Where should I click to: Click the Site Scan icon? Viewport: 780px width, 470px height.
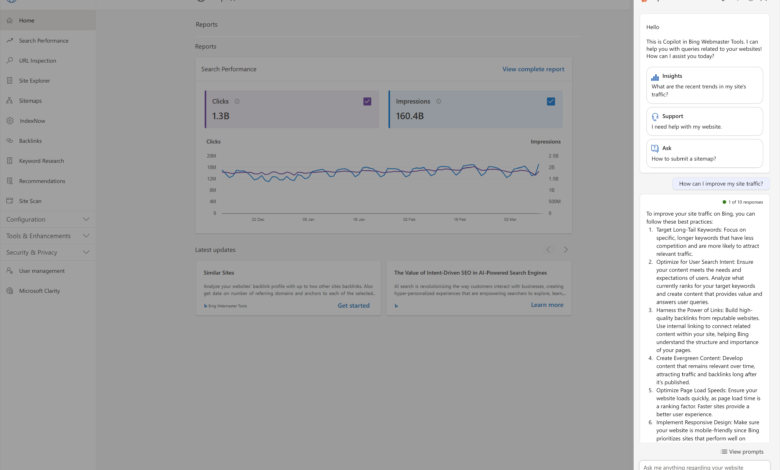point(9,201)
